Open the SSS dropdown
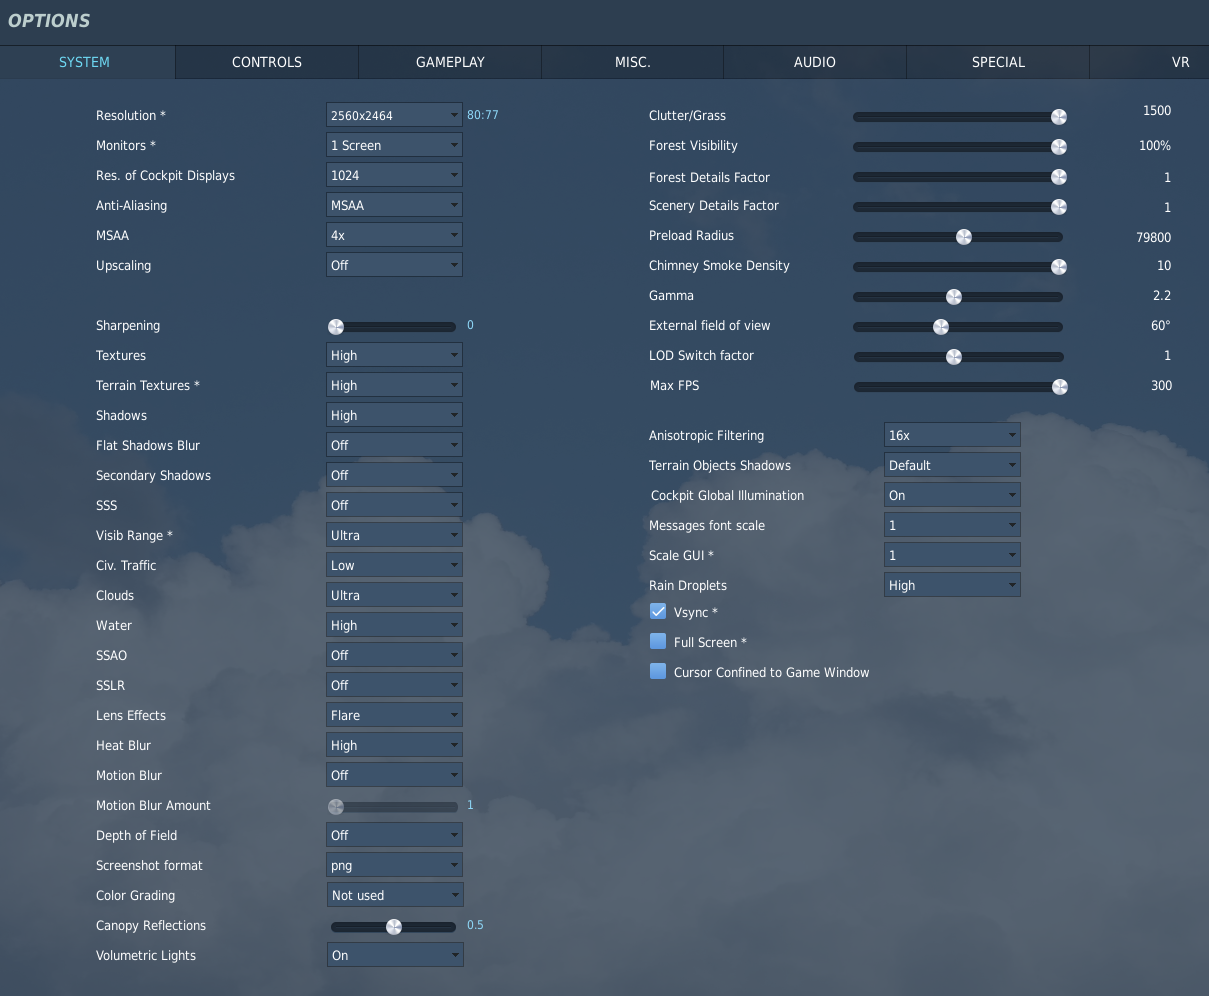The height and width of the screenshot is (996, 1209). (394, 505)
